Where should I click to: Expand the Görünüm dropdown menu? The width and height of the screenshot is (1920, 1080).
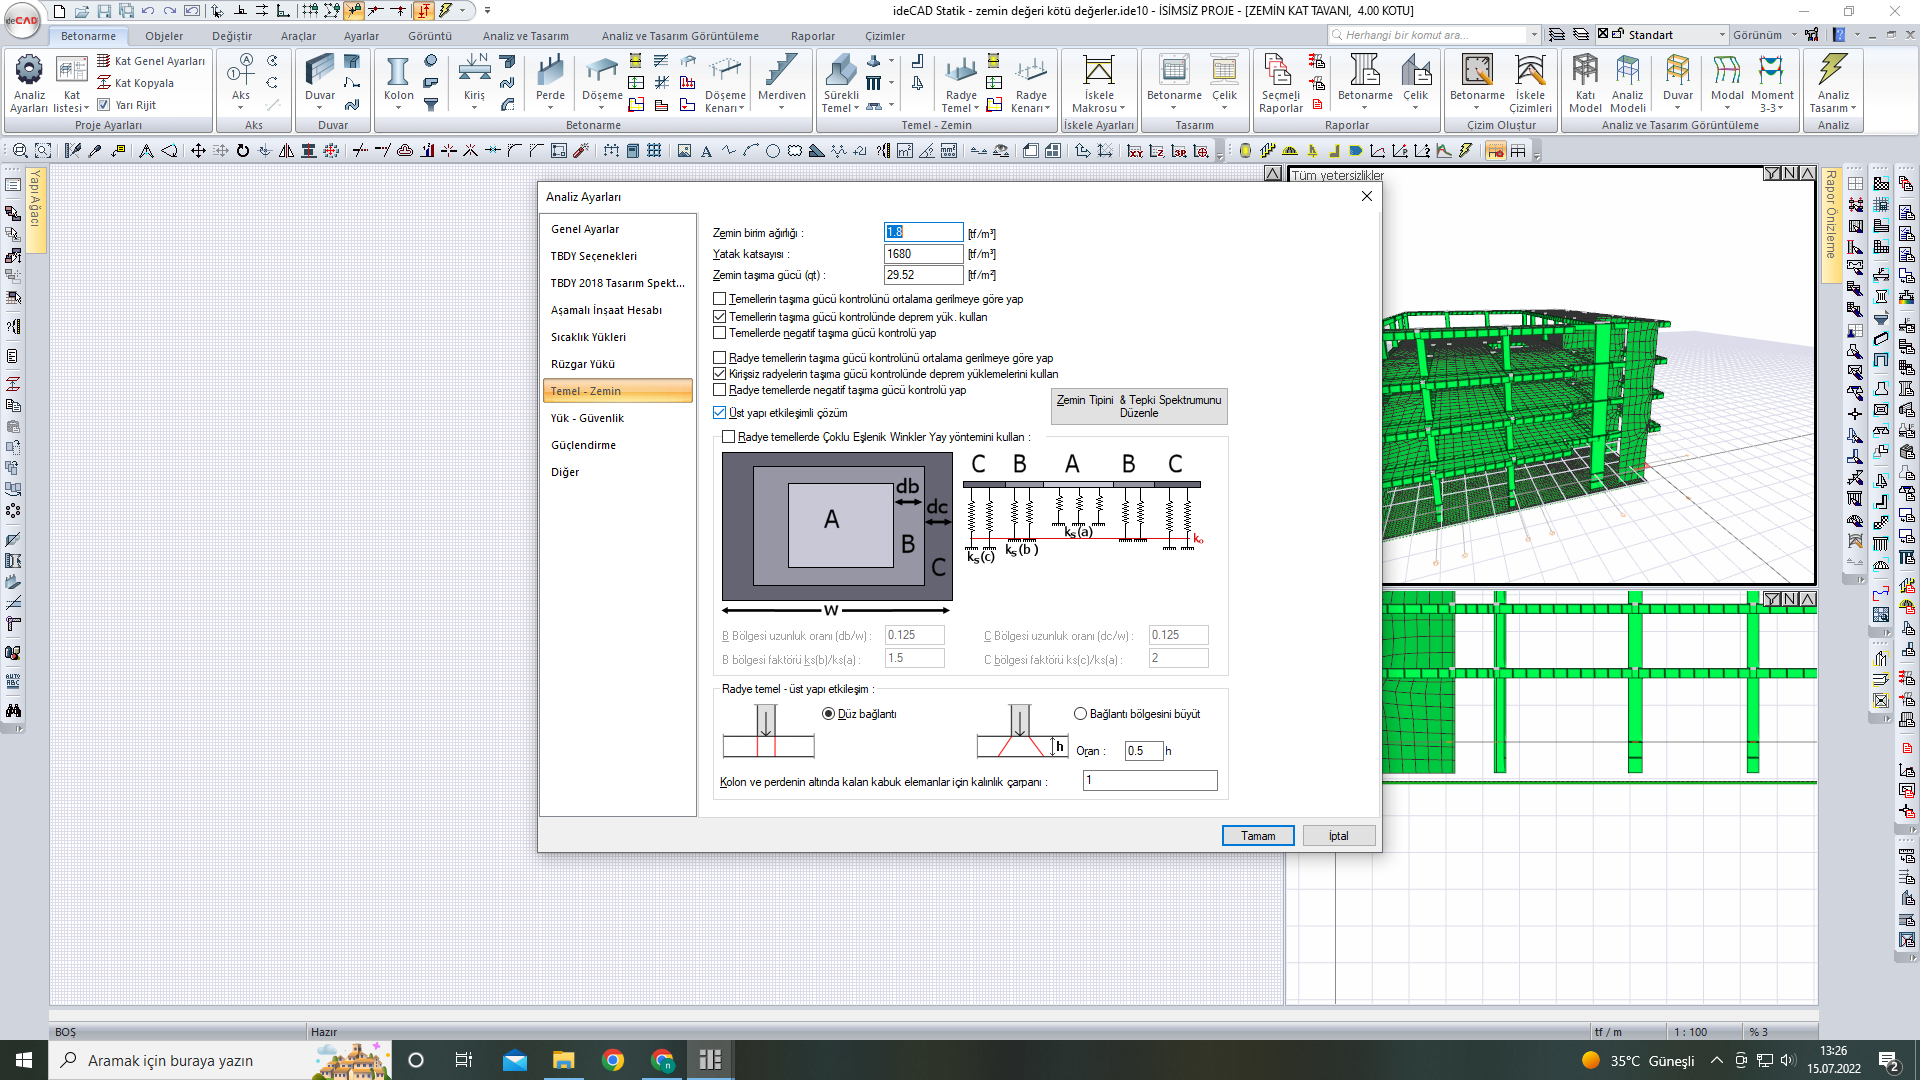1794,35
